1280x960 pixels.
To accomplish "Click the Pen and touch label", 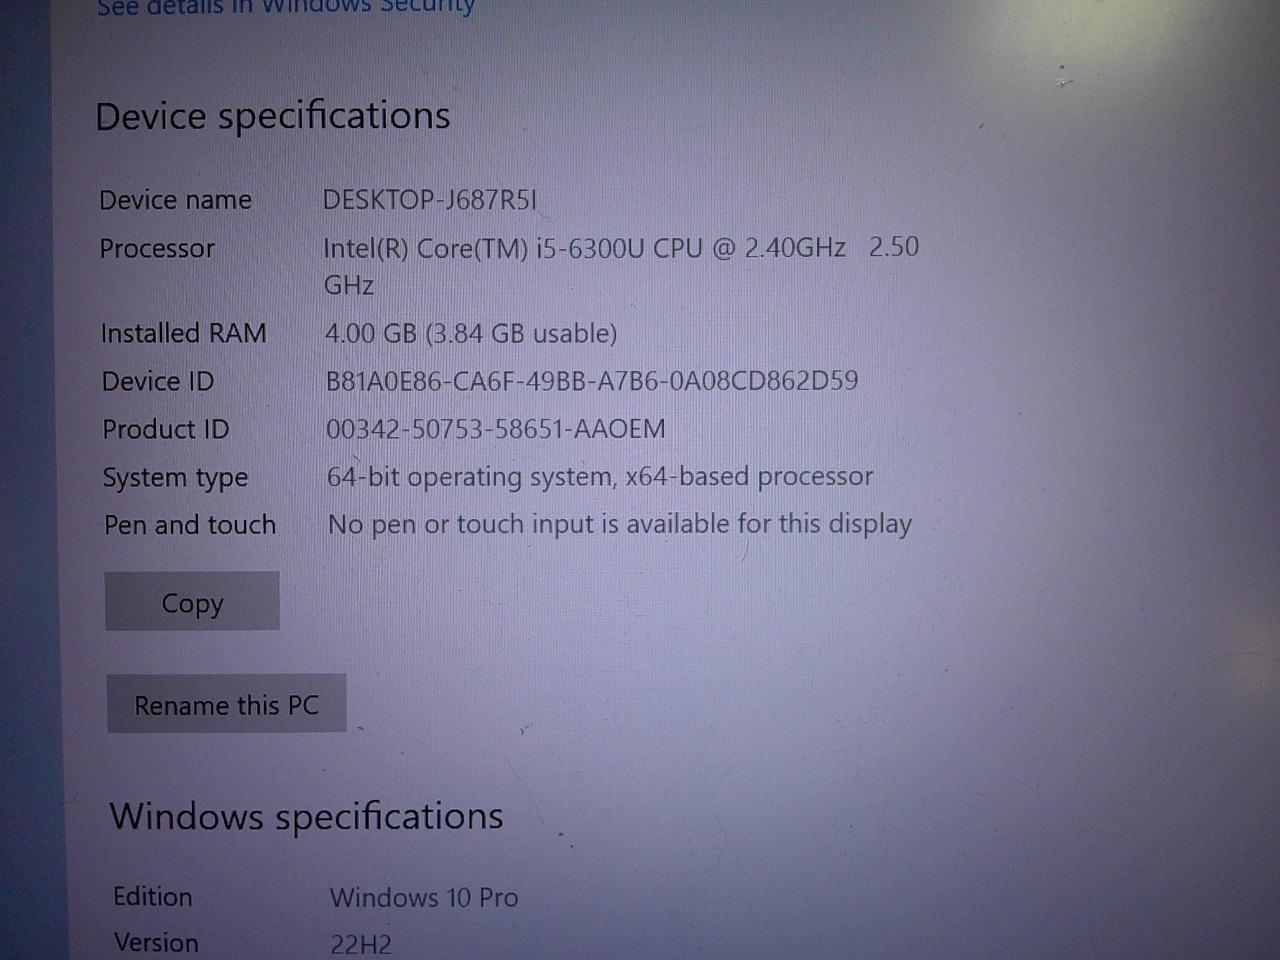I will [190, 525].
